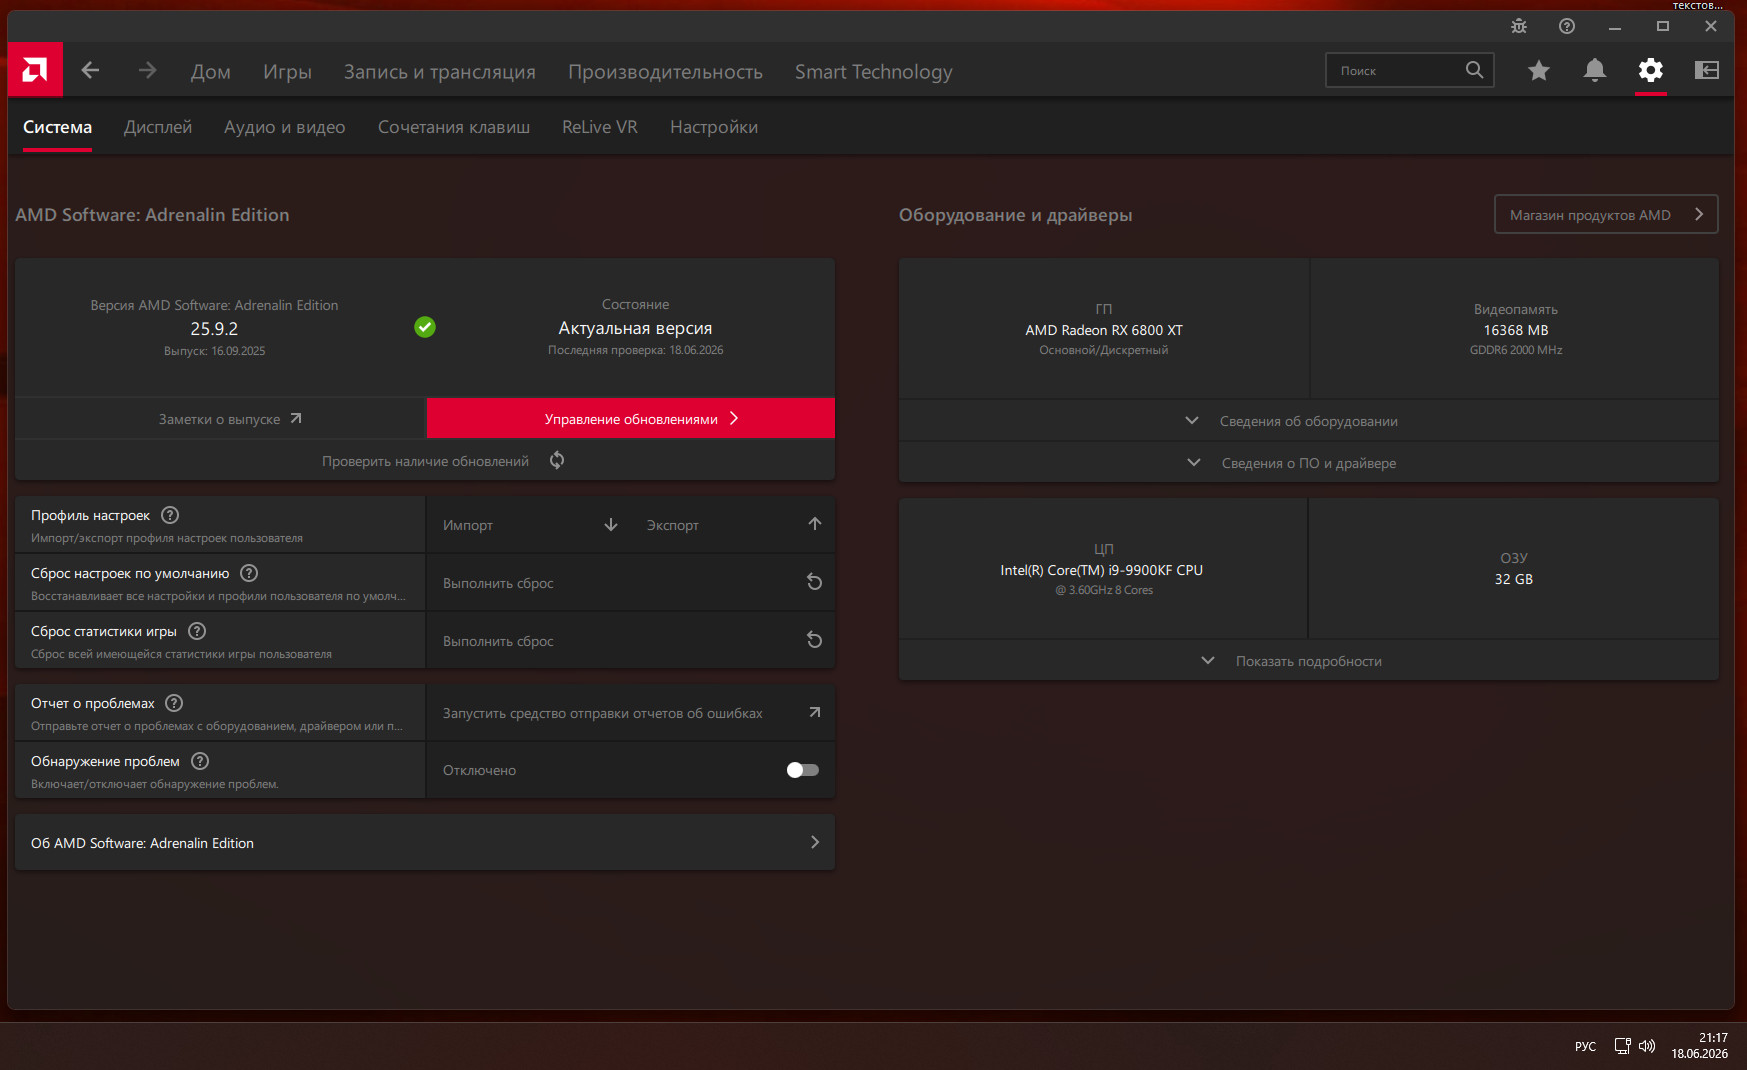Switch to the Дисплей tab
Viewport: 1747px width, 1070px height.
[x=158, y=127]
